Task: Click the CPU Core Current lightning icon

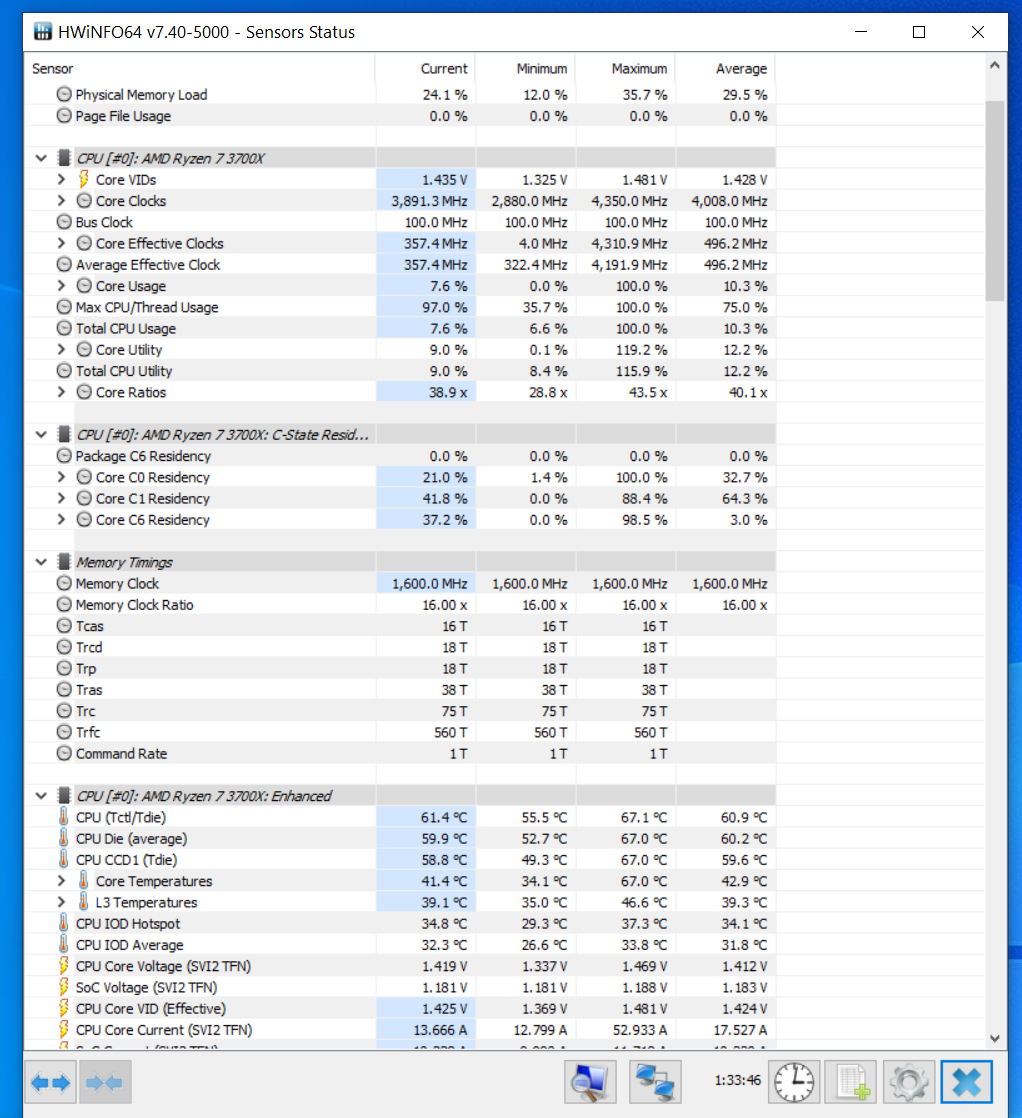Action: pyautogui.click(x=63, y=1029)
